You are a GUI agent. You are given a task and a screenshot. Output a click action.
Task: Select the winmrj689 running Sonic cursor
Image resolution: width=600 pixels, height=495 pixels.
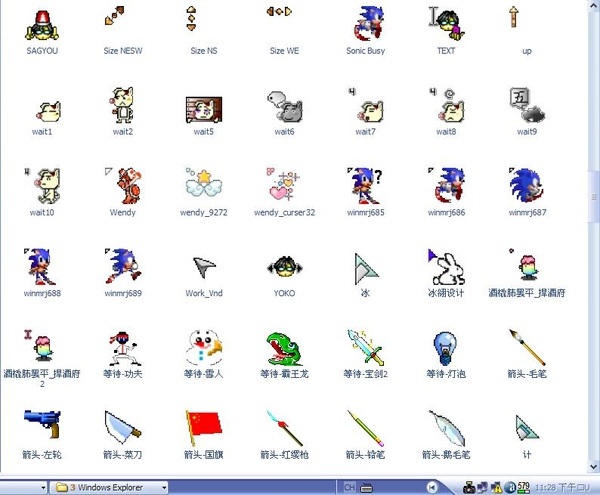[x=123, y=266]
